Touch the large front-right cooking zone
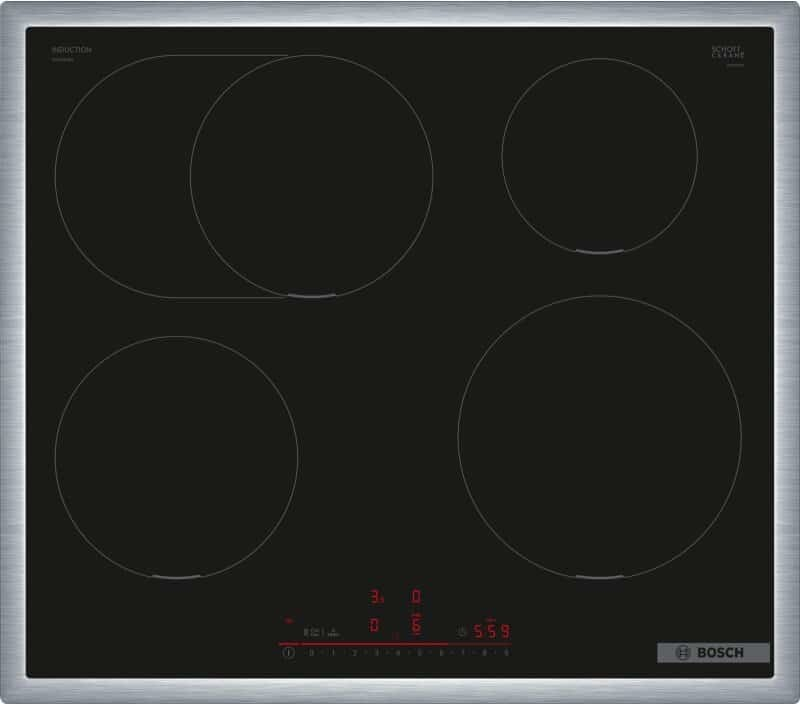This screenshot has height=704, width=800. click(x=599, y=438)
